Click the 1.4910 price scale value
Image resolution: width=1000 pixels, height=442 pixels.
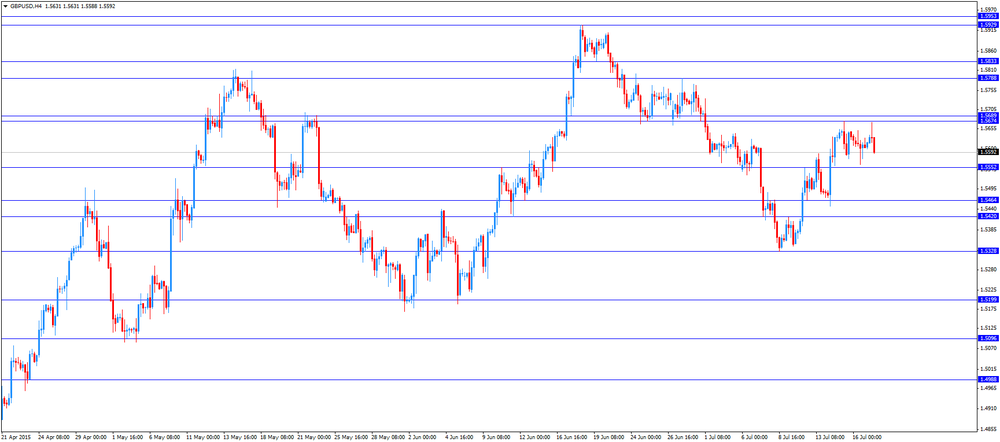(x=989, y=408)
